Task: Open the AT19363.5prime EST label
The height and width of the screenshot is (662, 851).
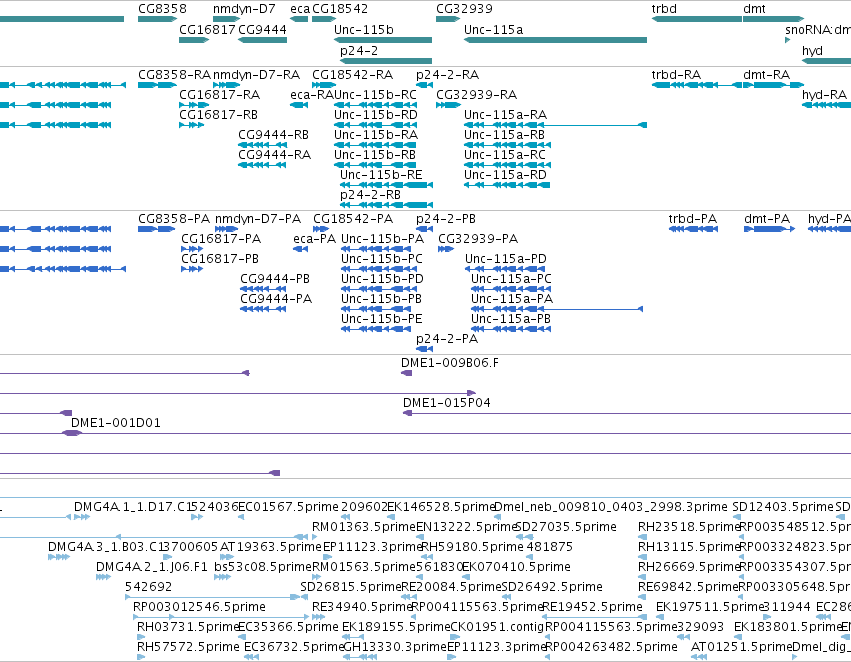Action: (x=271, y=546)
